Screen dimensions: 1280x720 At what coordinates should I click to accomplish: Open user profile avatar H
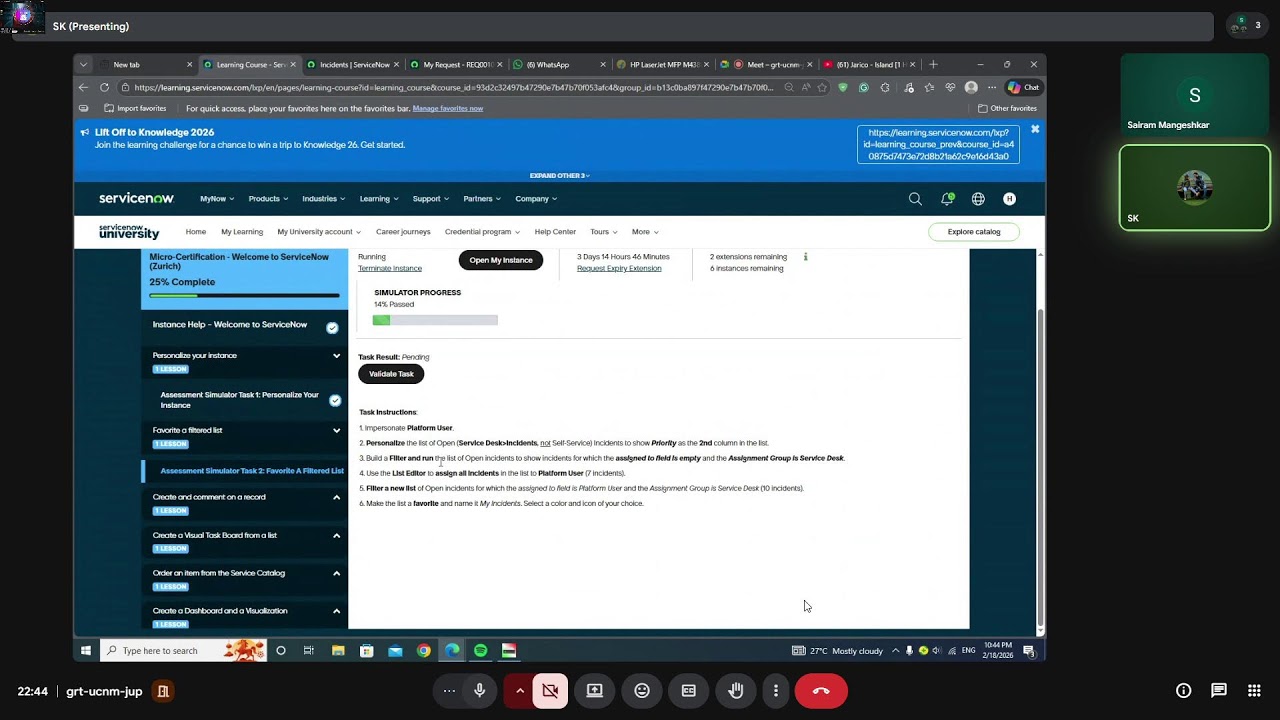[1009, 199]
